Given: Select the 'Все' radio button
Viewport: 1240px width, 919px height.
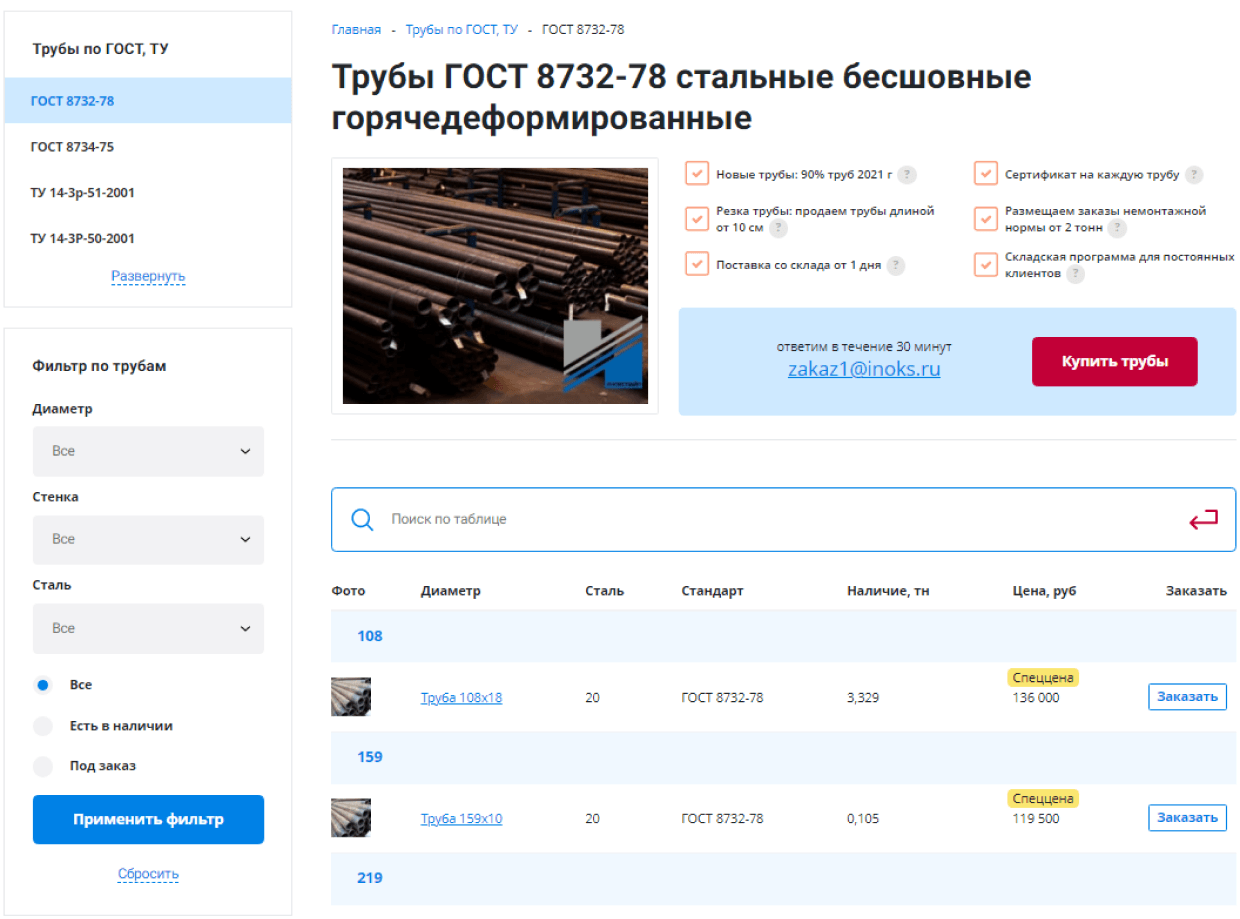Looking at the screenshot, I should tap(43, 685).
